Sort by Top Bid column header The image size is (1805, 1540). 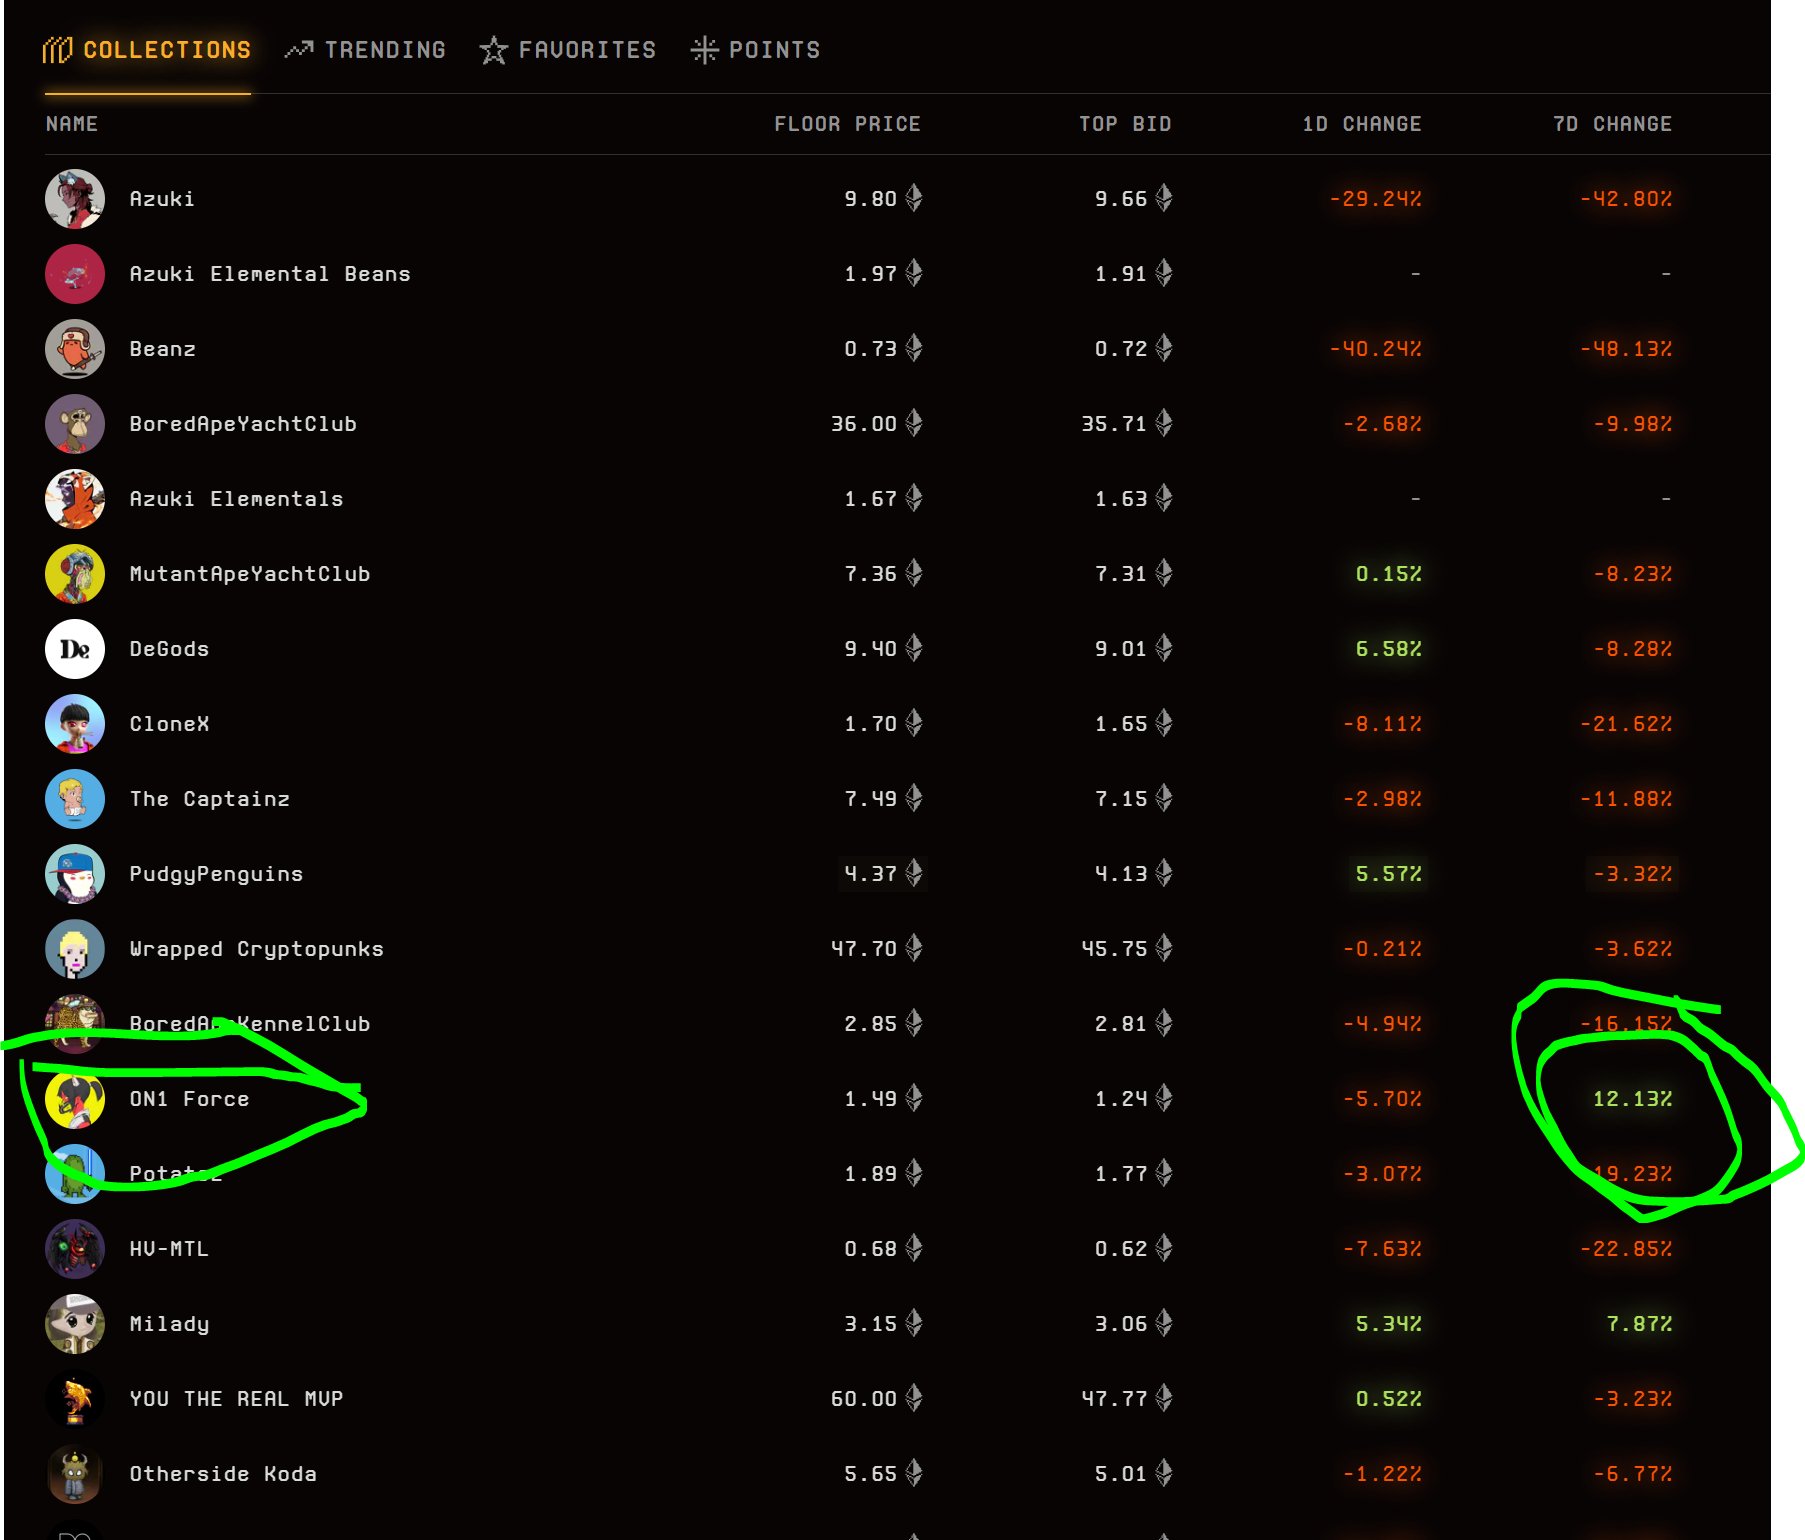click(x=1125, y=124)
